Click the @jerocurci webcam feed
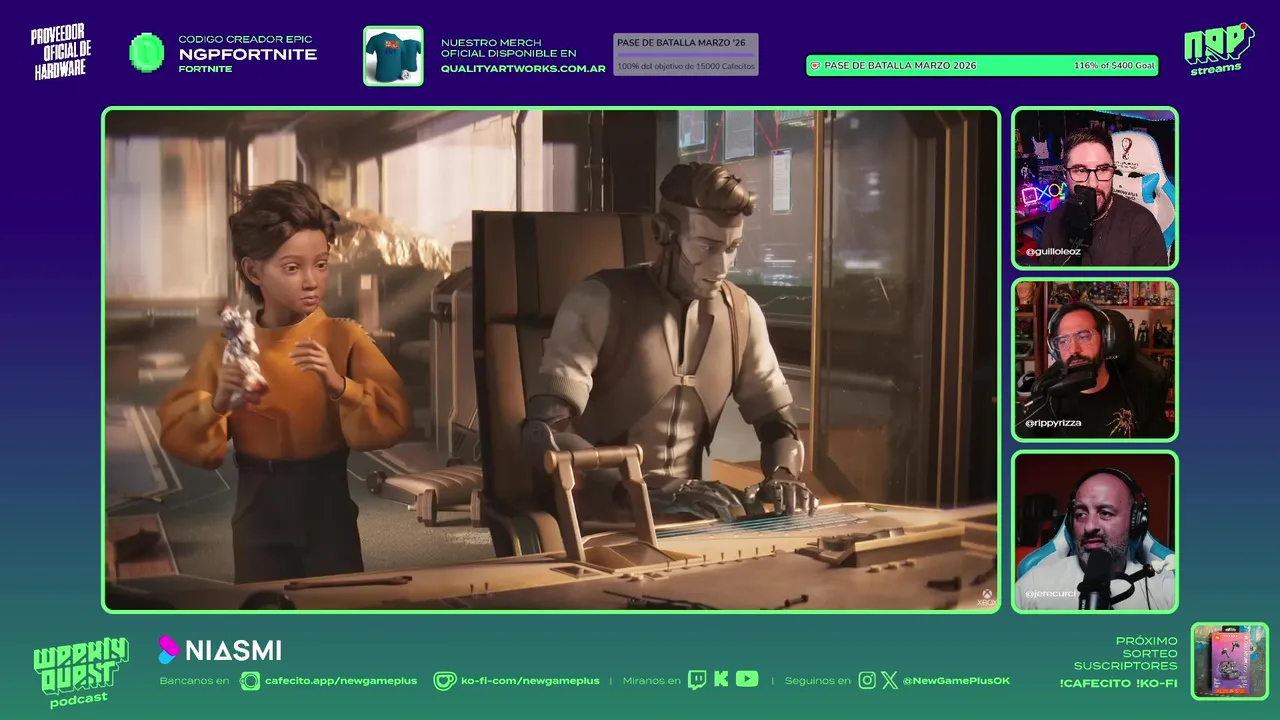This screenshot has height=720, width=1280. click(1095, 531)
